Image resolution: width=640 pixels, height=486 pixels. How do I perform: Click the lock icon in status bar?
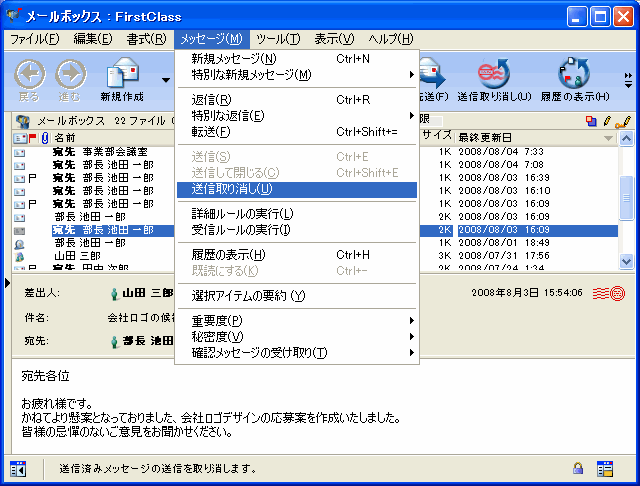[x=578, y=468]
